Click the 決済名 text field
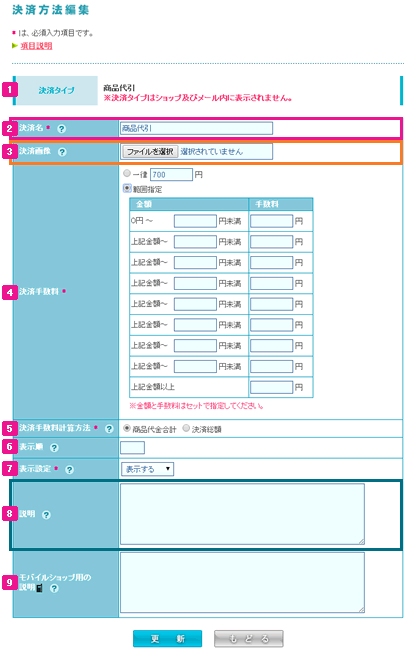Viewport: 405px width, 656px height. 196,128
